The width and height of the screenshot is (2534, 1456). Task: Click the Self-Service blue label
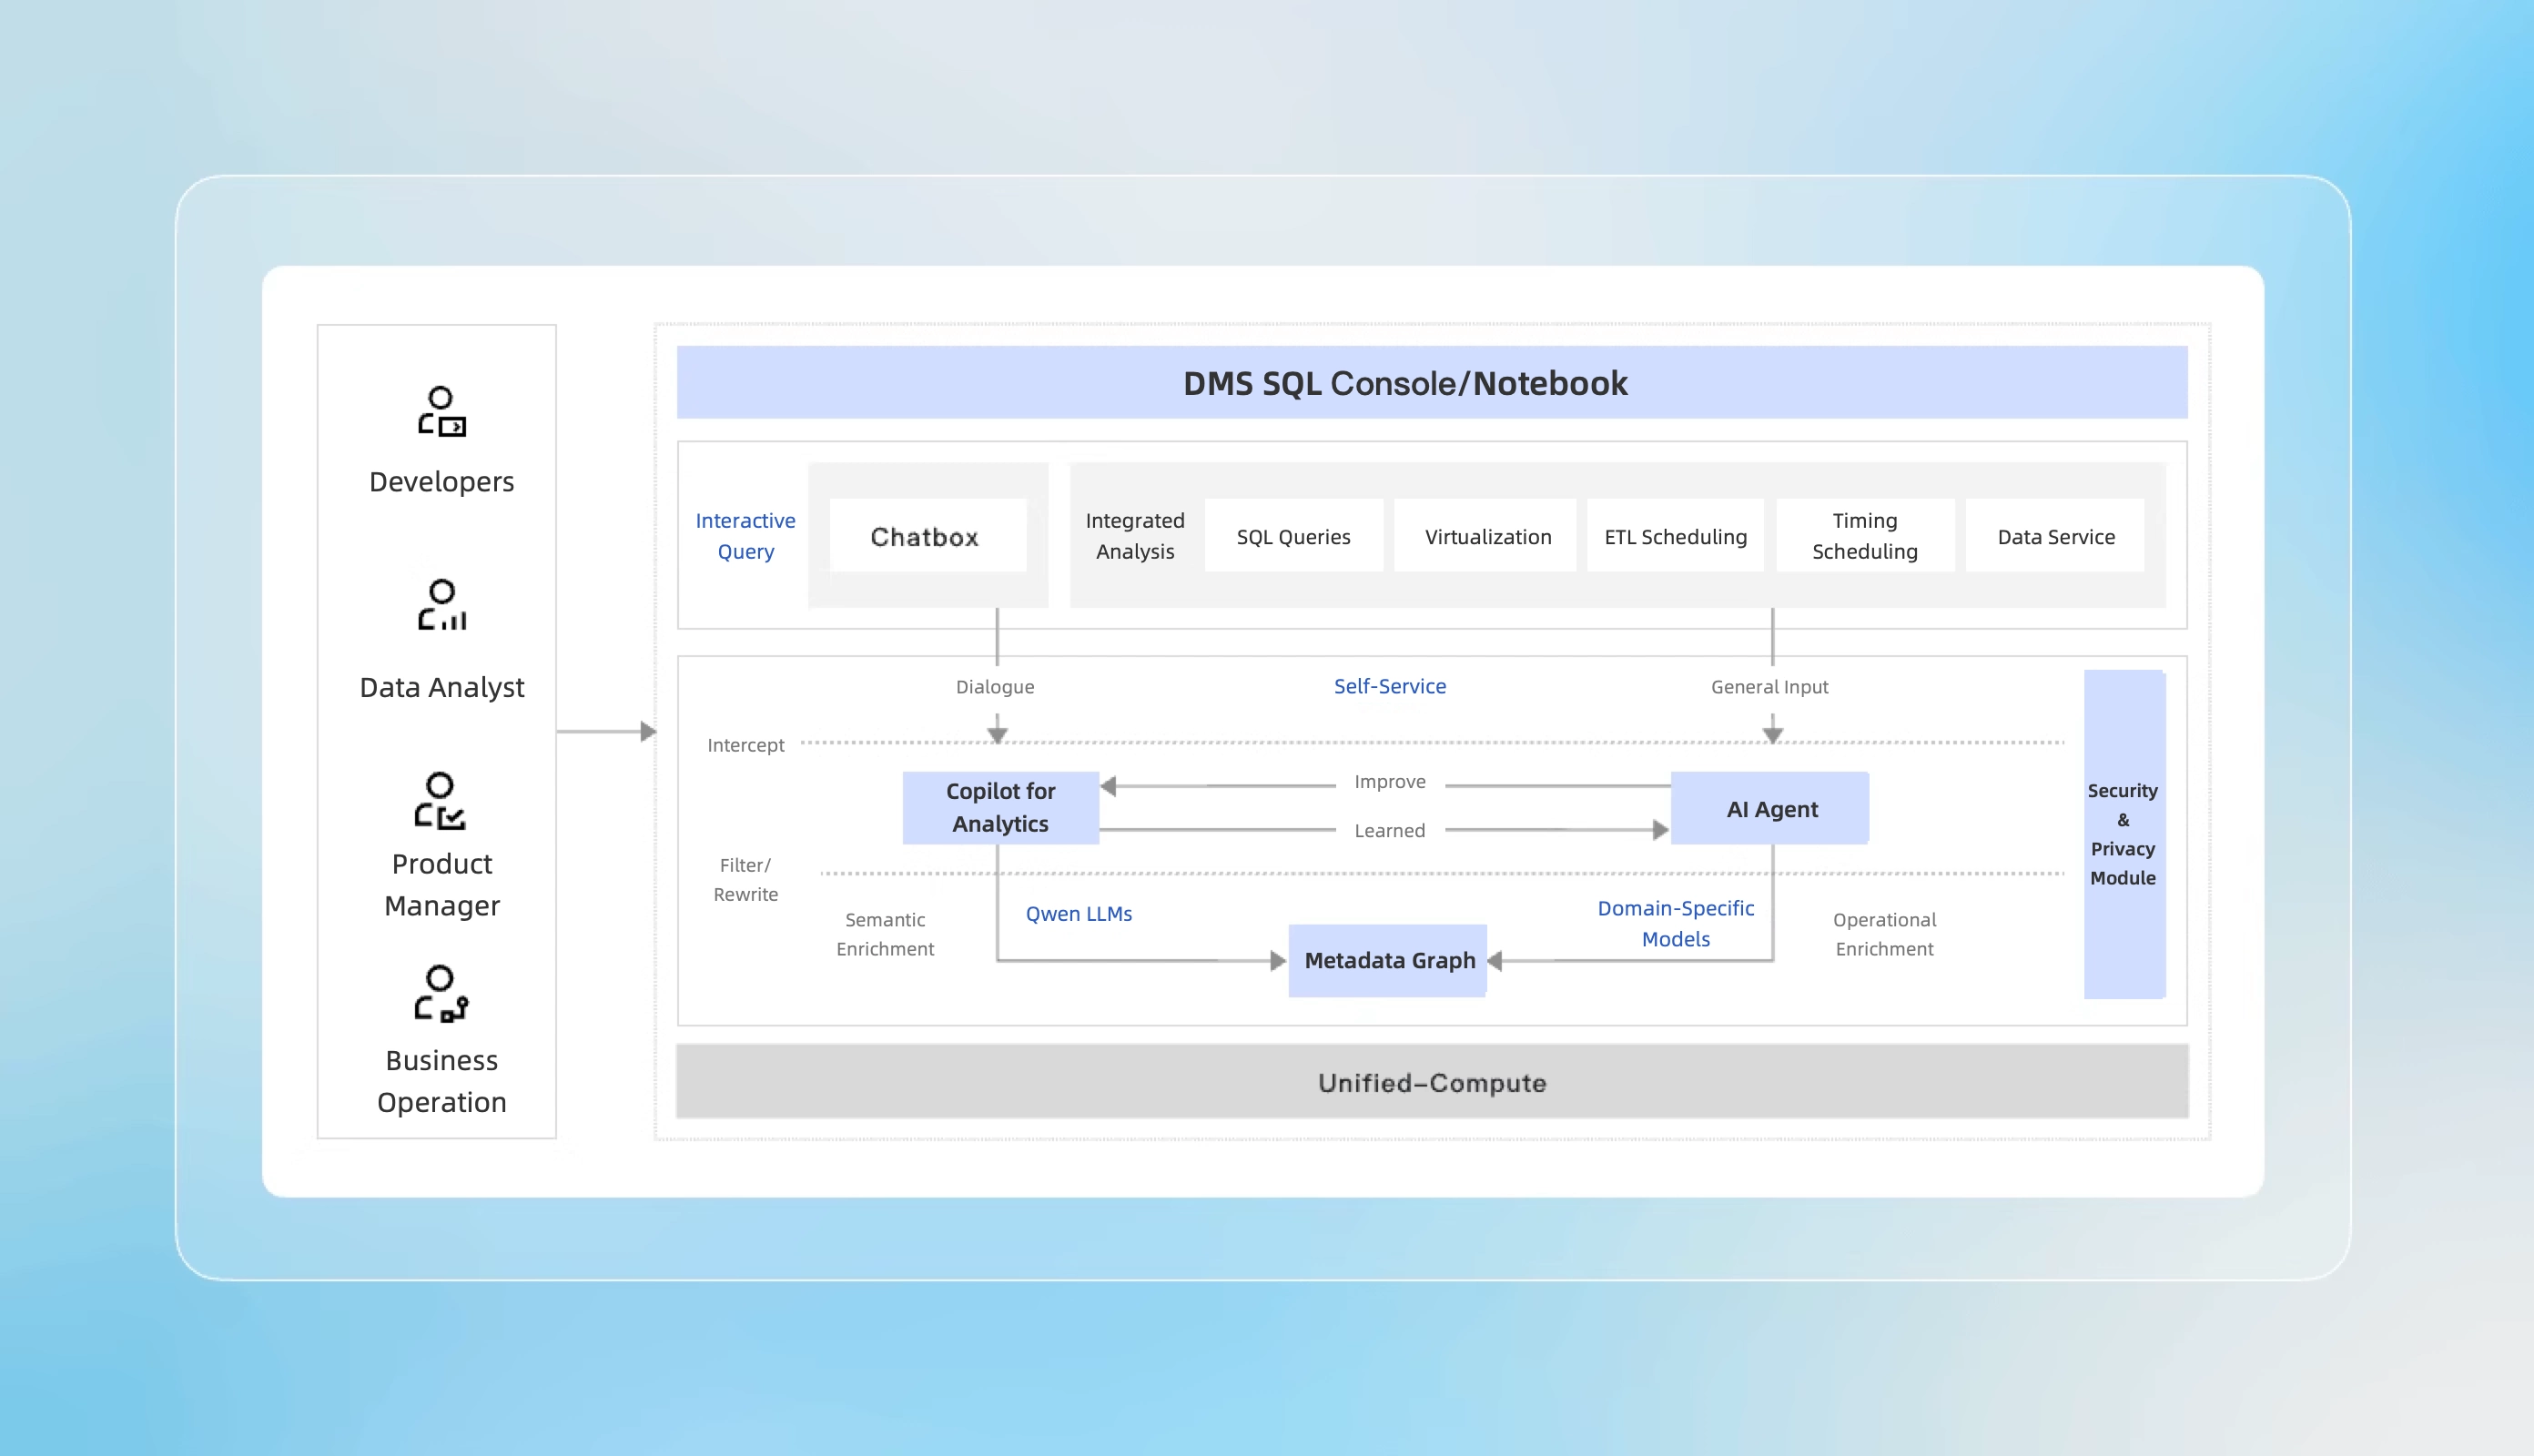1389,686
